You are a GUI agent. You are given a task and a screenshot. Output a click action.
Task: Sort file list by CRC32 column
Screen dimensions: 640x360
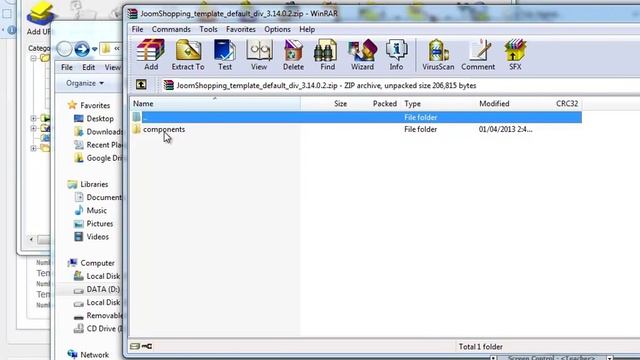tap(566, 104)
